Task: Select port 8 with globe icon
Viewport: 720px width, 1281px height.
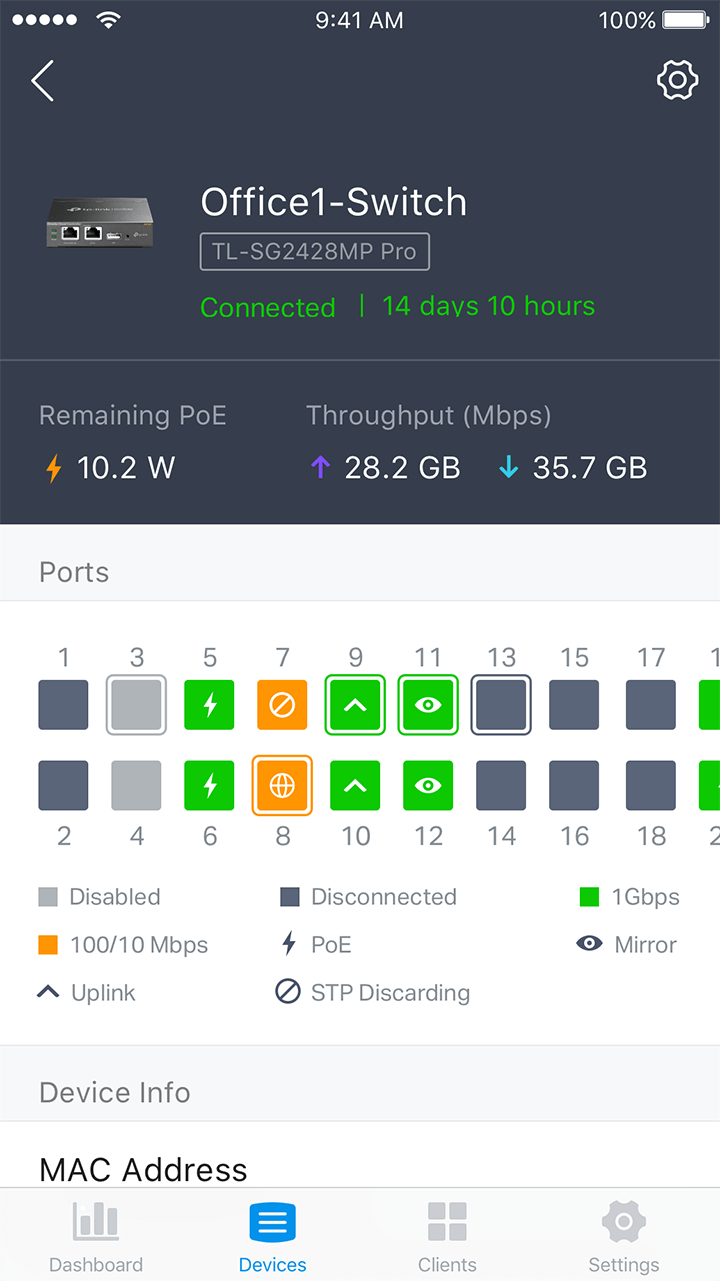Action: pyautogui.click(x=282, y=785)
